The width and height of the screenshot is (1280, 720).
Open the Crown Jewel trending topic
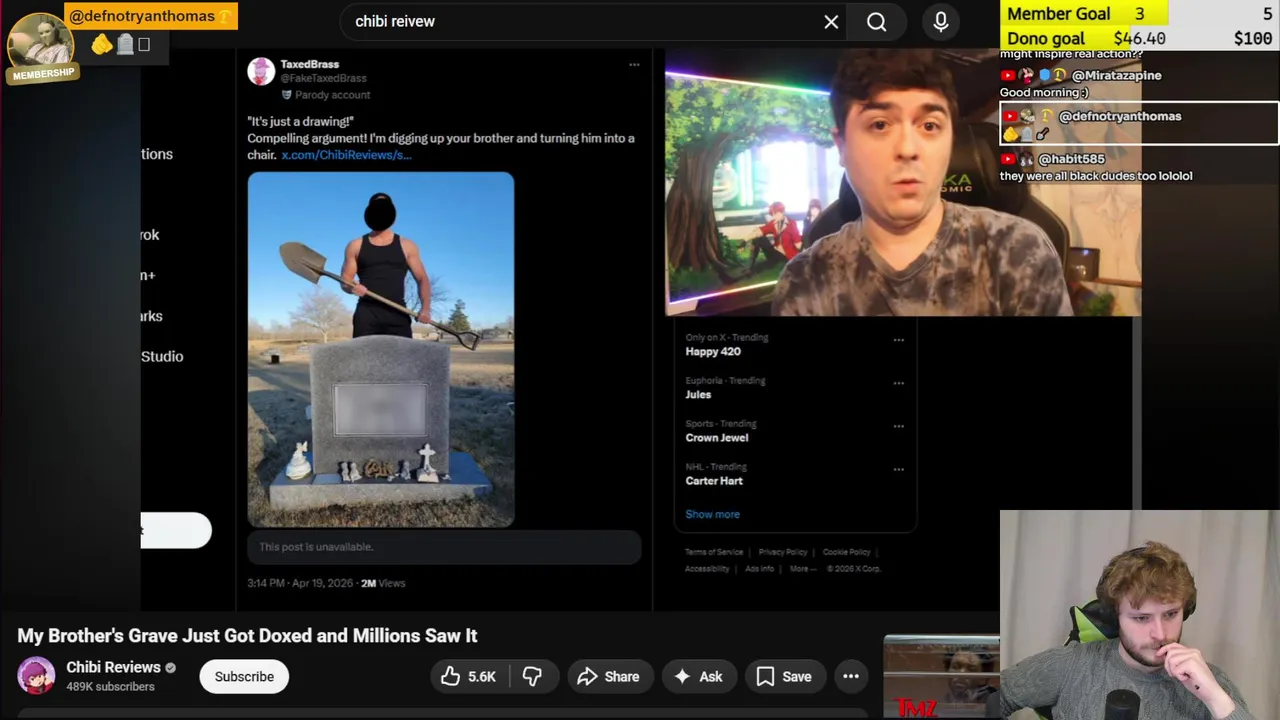coord(717,438)
